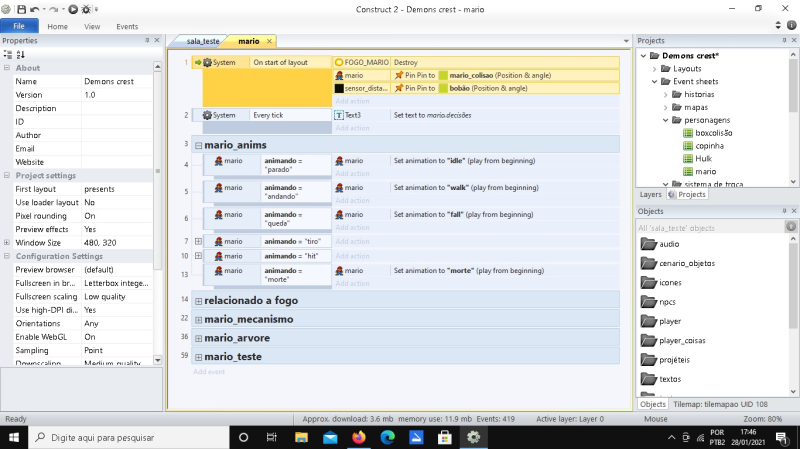Viewport: 800px width, 449px height.
Task: Click the Undo arrow icon
Action: pyautogui.click(x=35, y=9)
